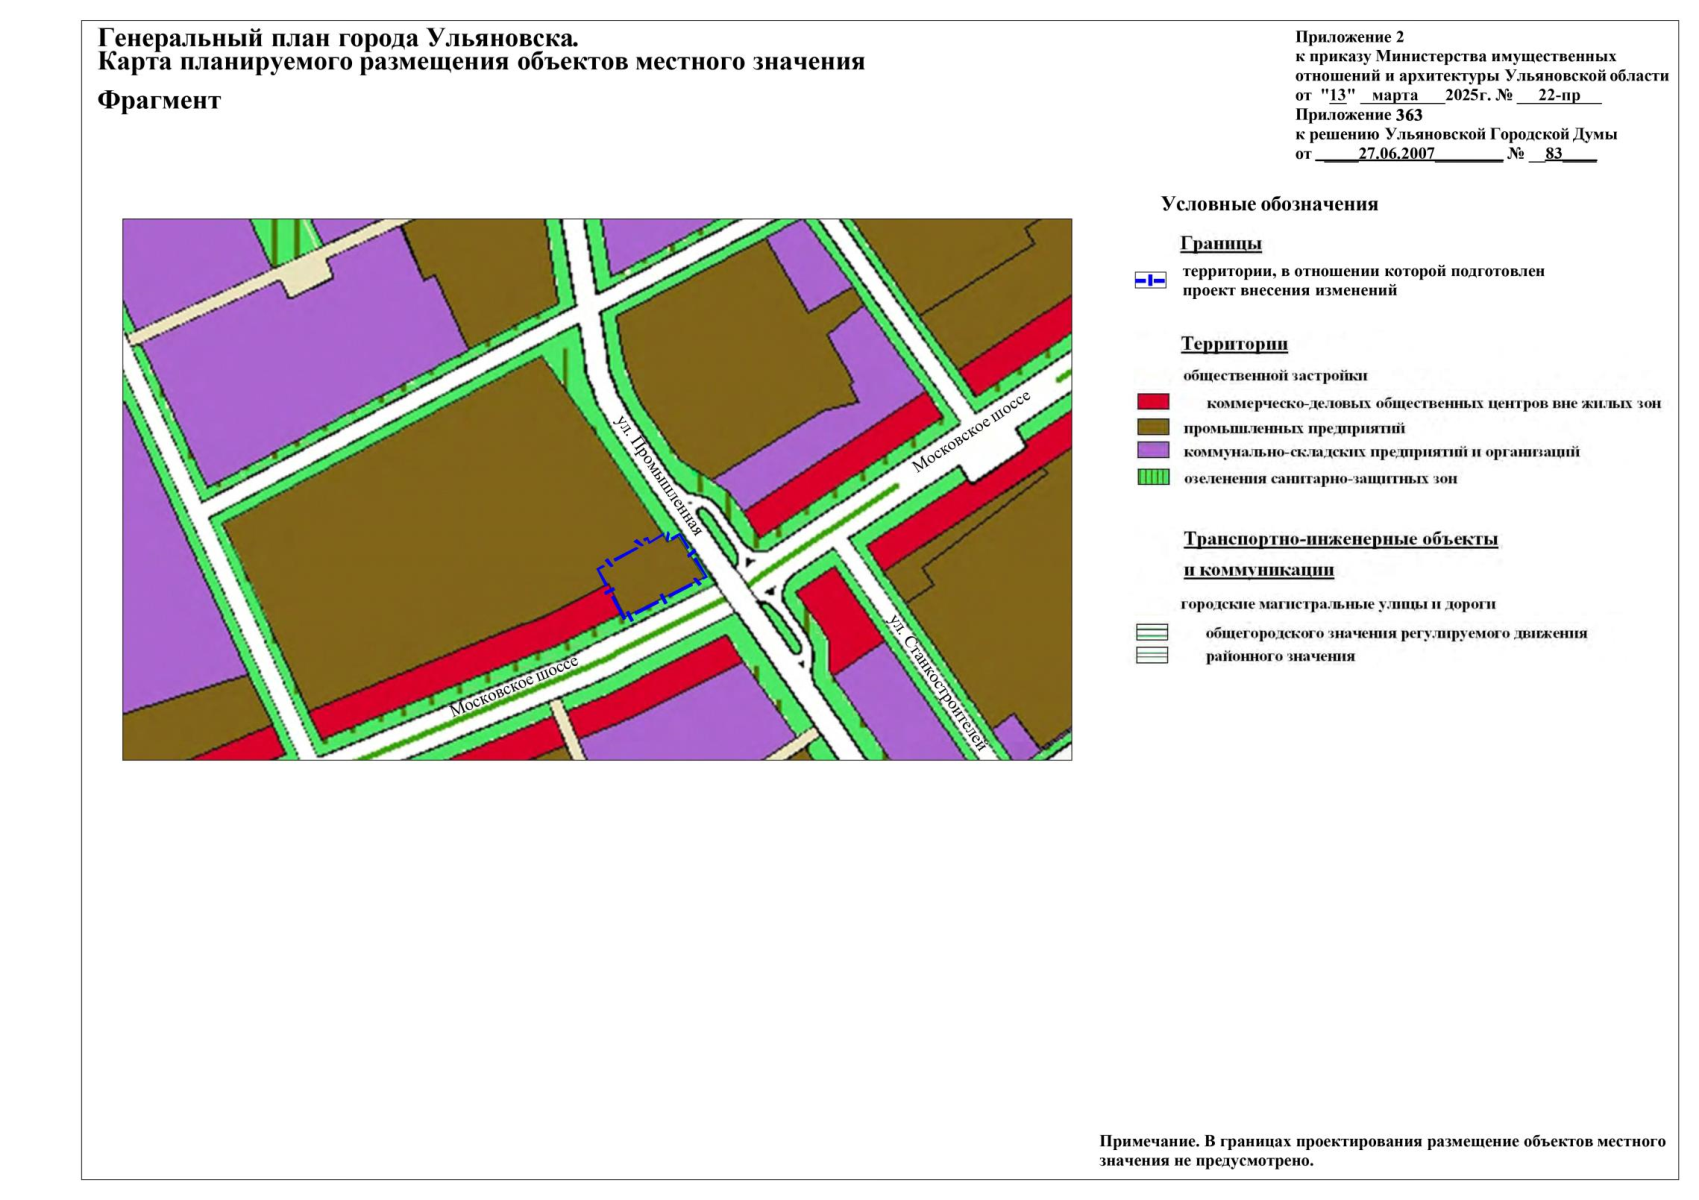Click the red commercial-business zone legend swatch
Screen dimensions: 1699x1200
(1152, 402)
